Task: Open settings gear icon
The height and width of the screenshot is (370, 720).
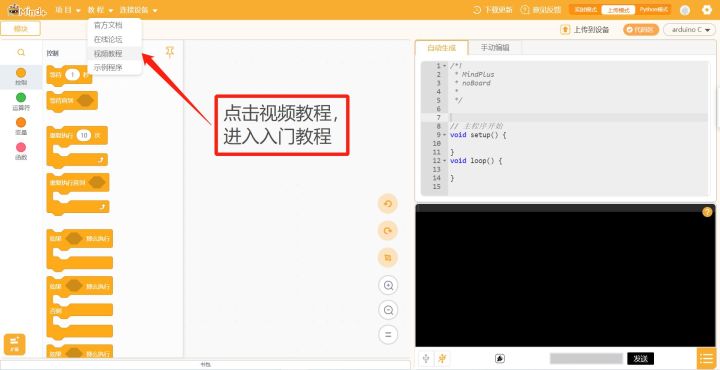Action: click(707, 10)
